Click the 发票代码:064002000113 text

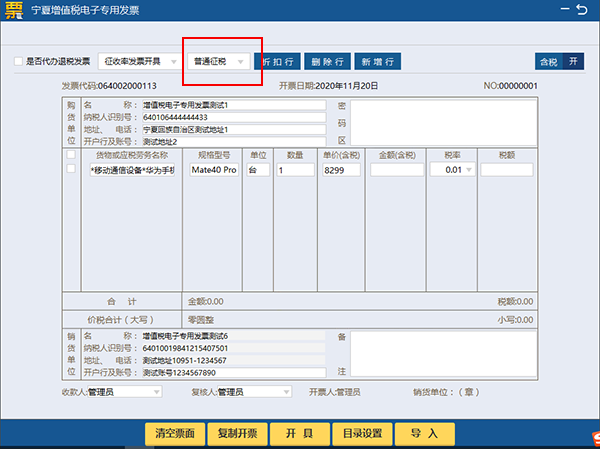109,86
